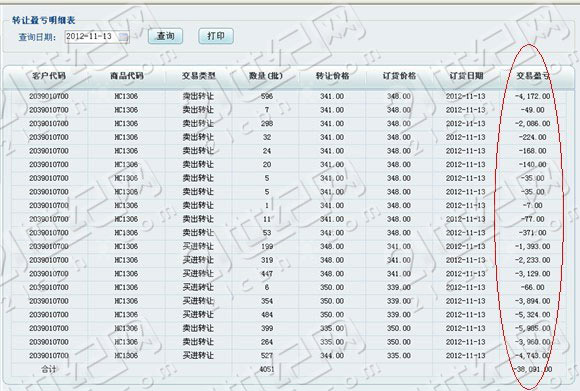
Task: Select the profit/loss cell -140.00
Action: pyautogui.click(x=533, y=165)
